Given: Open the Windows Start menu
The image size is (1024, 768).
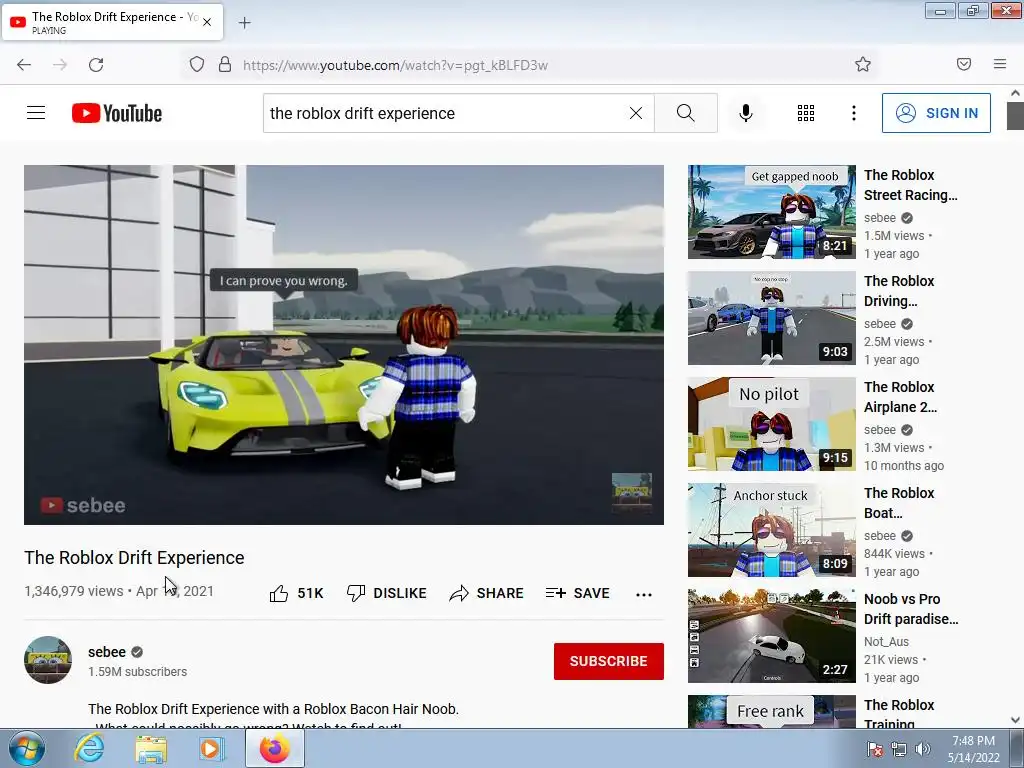Looking at the screenshot, I should point(27,748).
